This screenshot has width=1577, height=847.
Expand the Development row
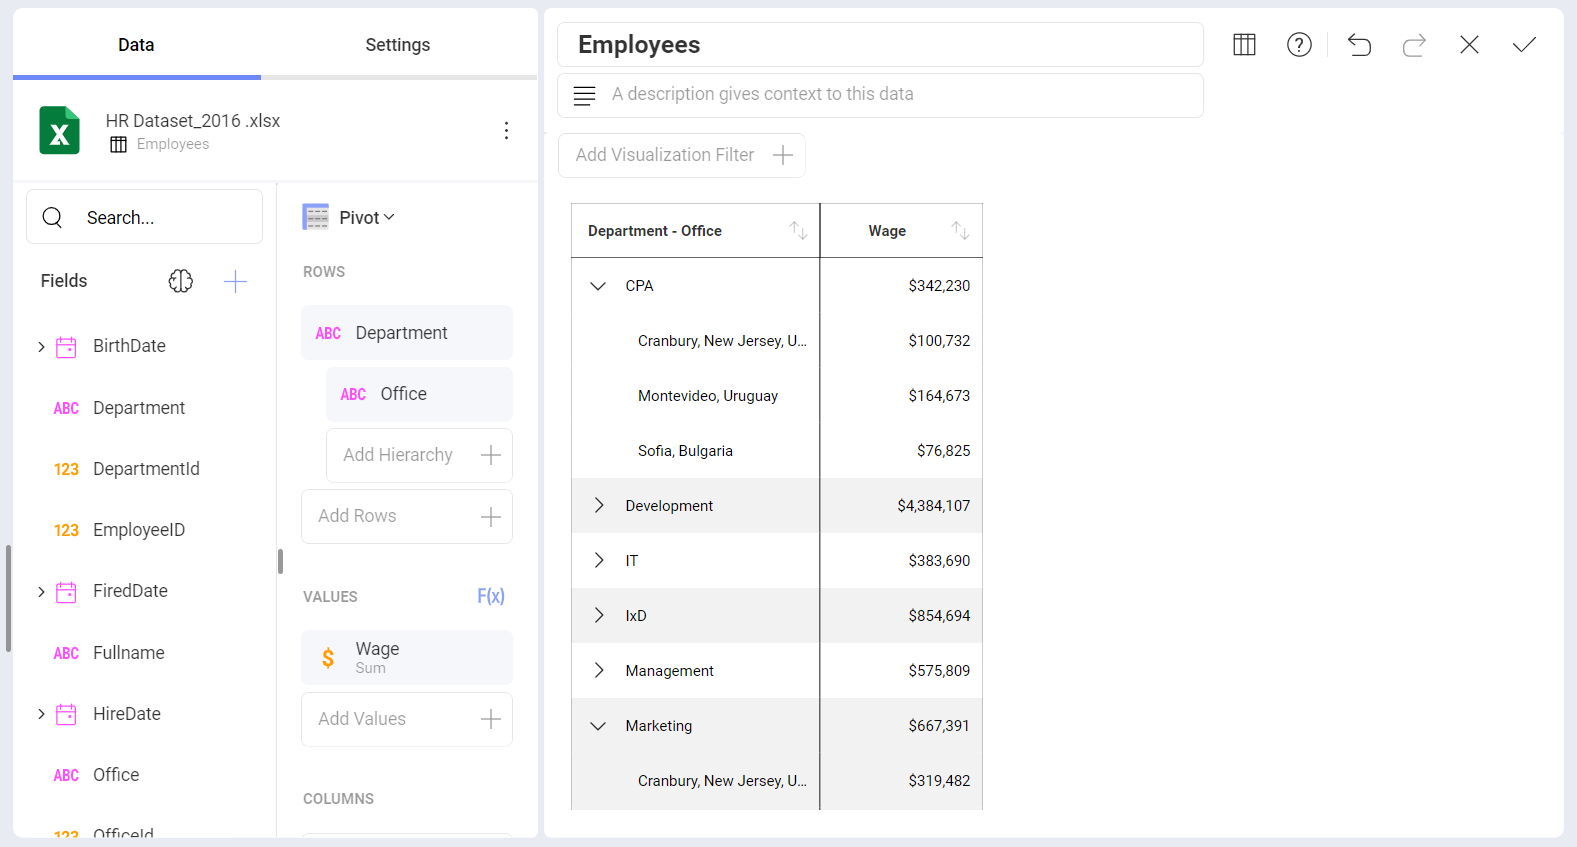click(x=598, y=506)
